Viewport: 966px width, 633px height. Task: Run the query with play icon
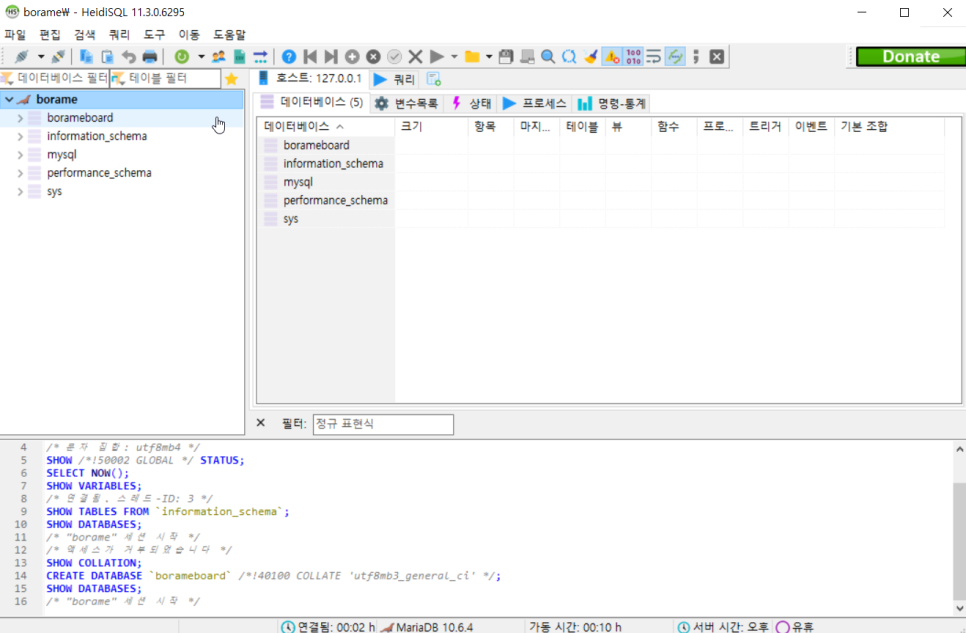437,57
